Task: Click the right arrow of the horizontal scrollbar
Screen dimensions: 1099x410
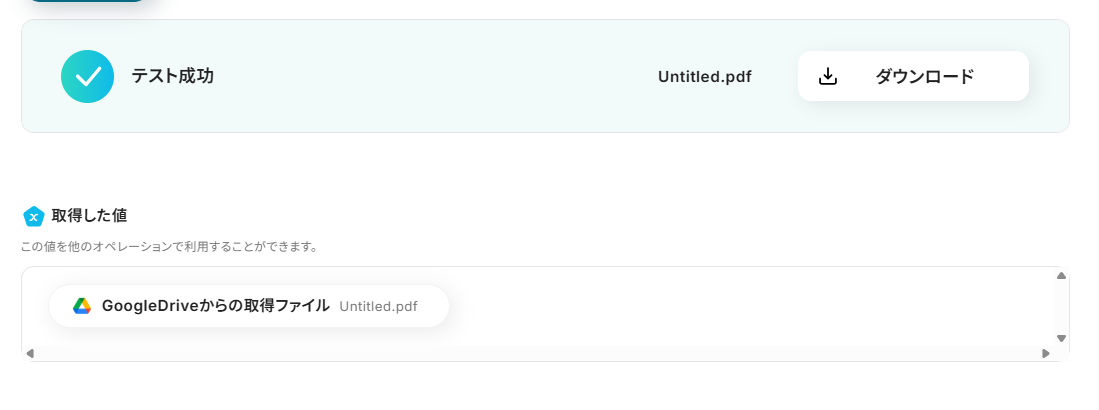Action: 1046,353
